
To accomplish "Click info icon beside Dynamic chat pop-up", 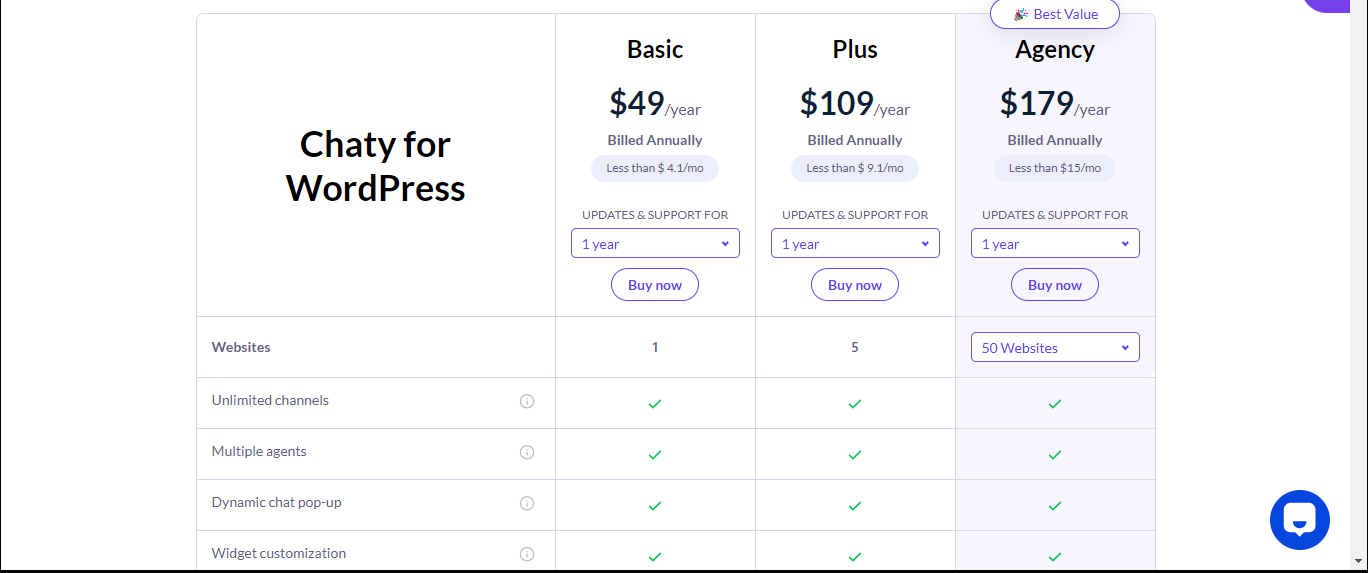I will (527, 503).
